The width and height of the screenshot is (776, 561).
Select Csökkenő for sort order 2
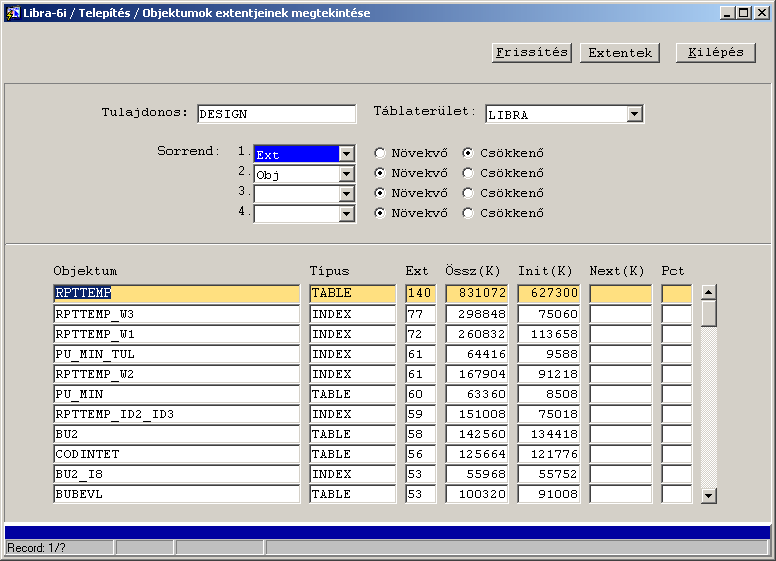tap(468, 173)
